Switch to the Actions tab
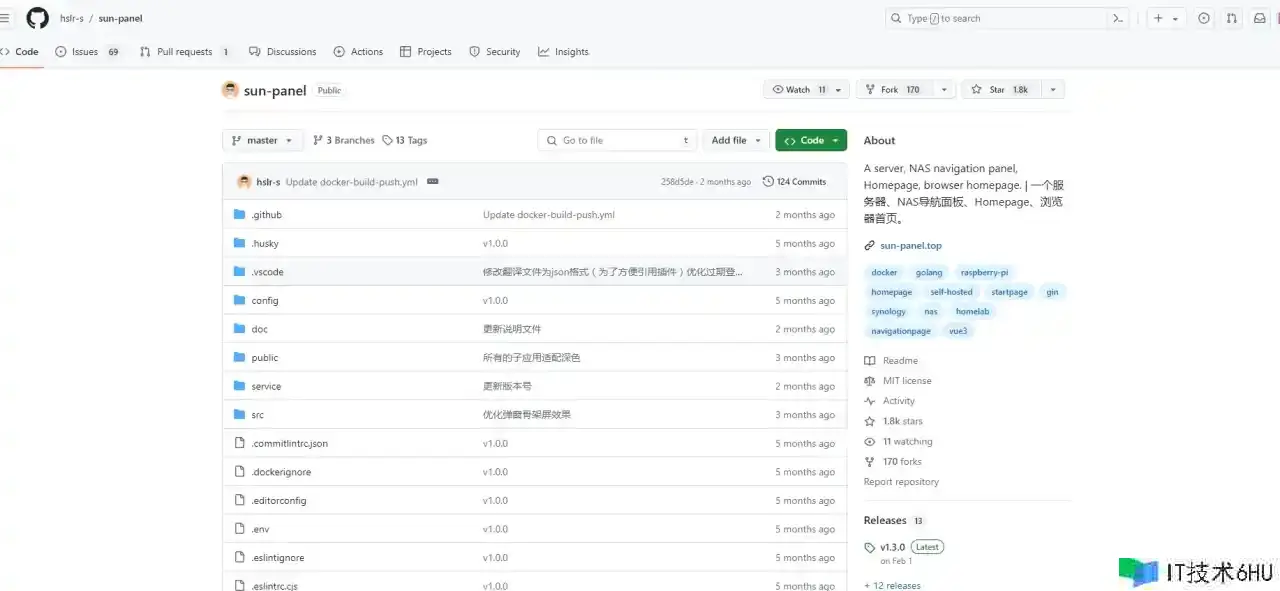Image resolution: width=1280 pixels, height=591 pixels. [358, 52]
